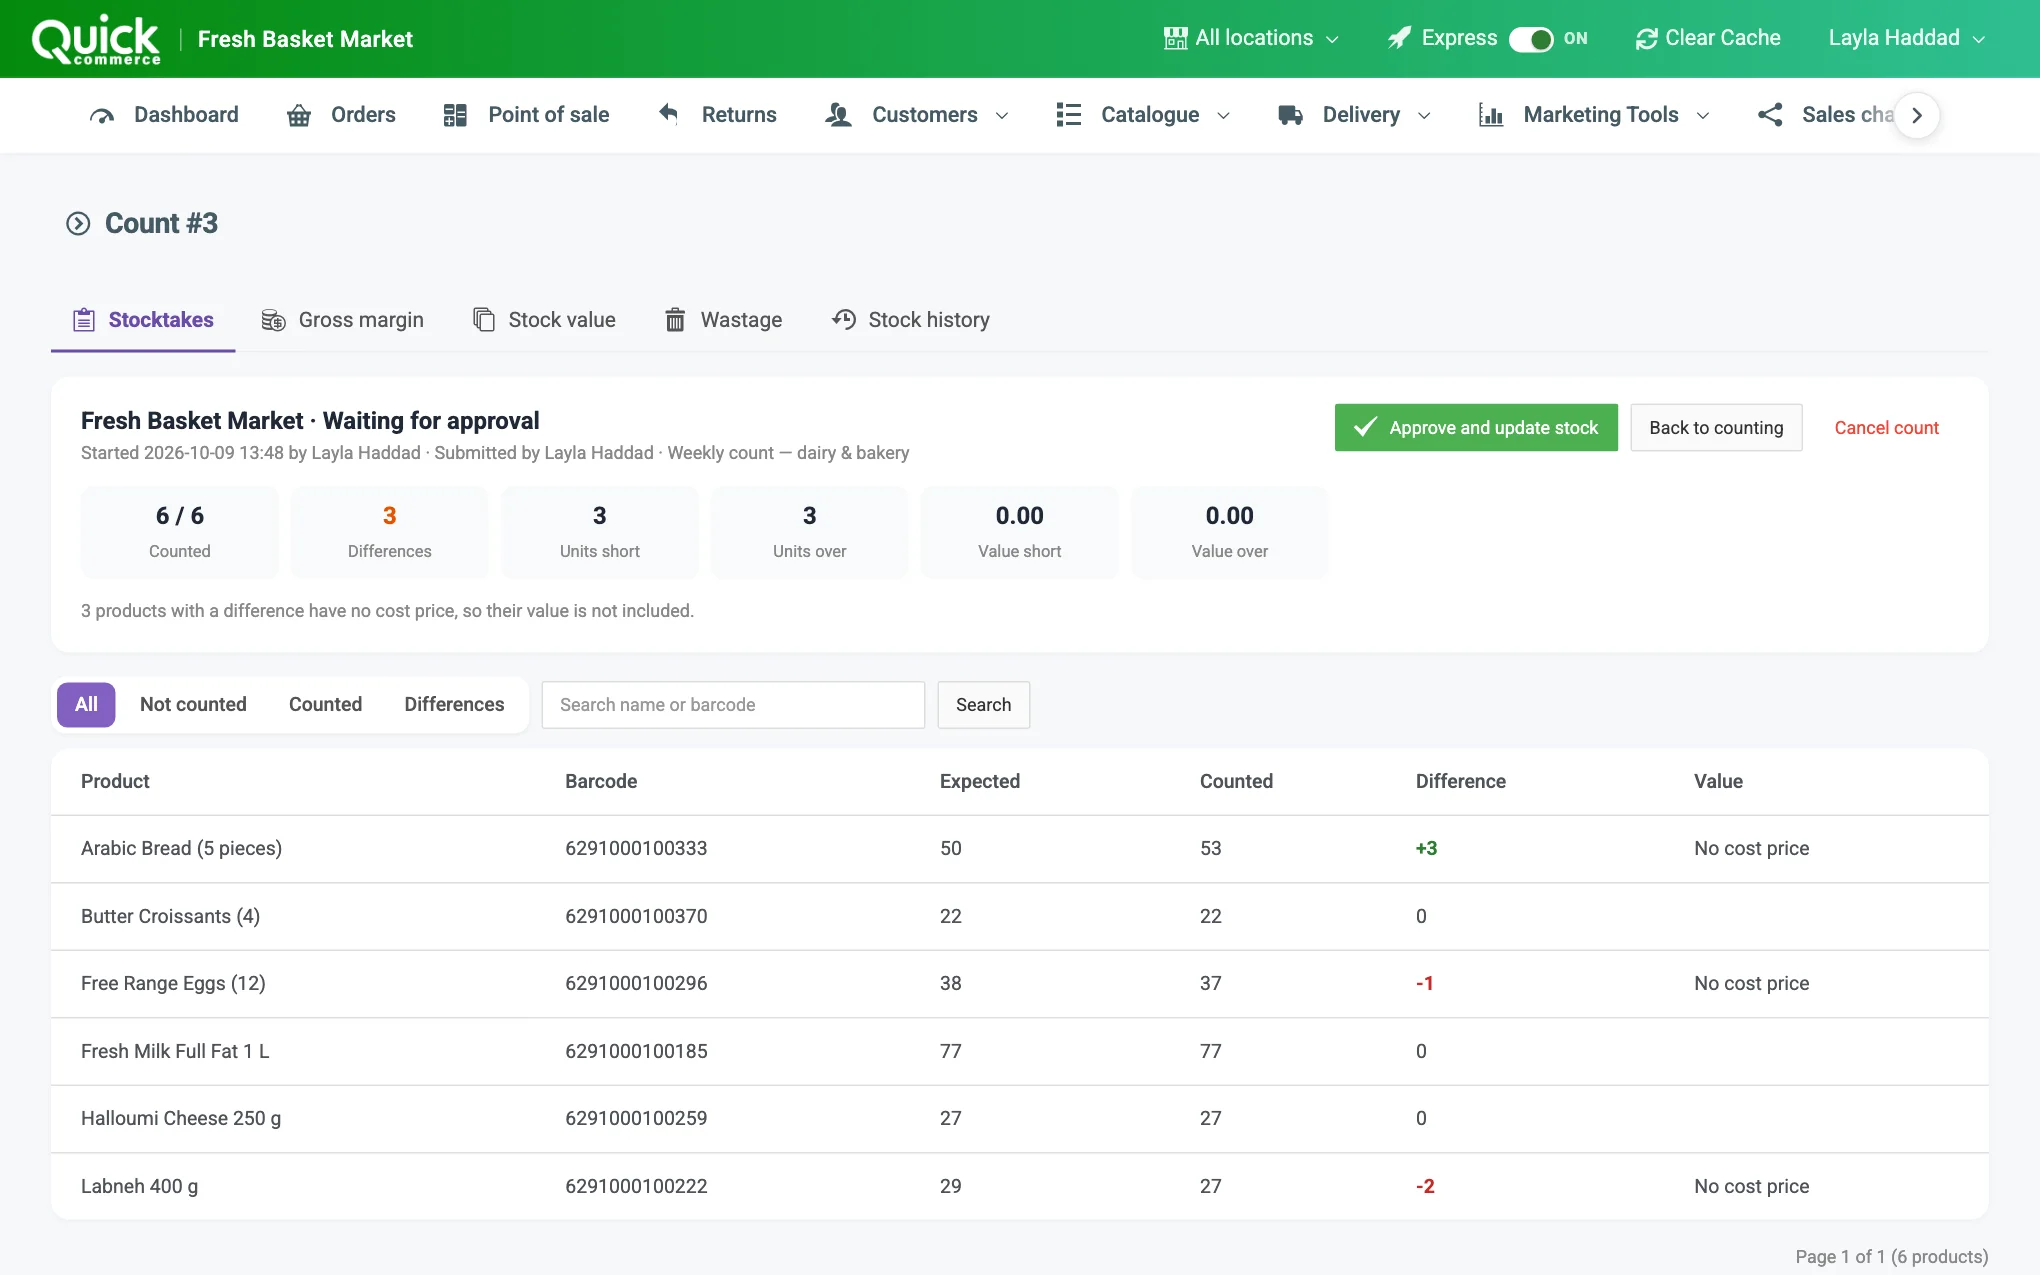Viewport: 2040px width, 1275px height.
Task: Click the Wastage trash bin icon
Action: (675, 320)
